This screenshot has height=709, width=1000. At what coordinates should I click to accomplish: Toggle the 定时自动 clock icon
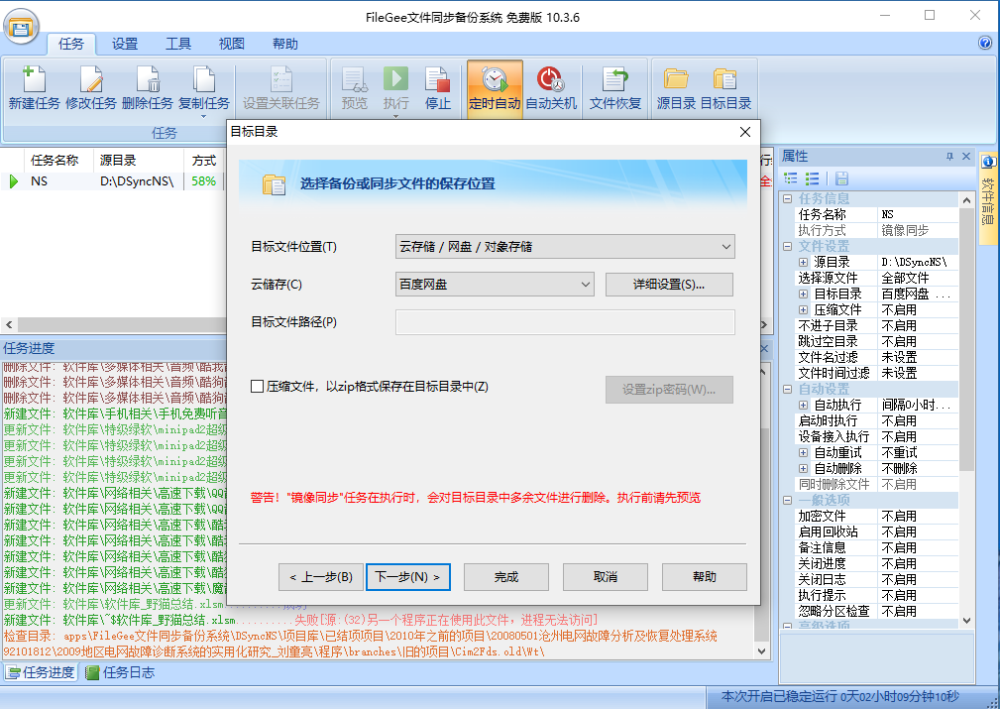(x=495, y=87)
